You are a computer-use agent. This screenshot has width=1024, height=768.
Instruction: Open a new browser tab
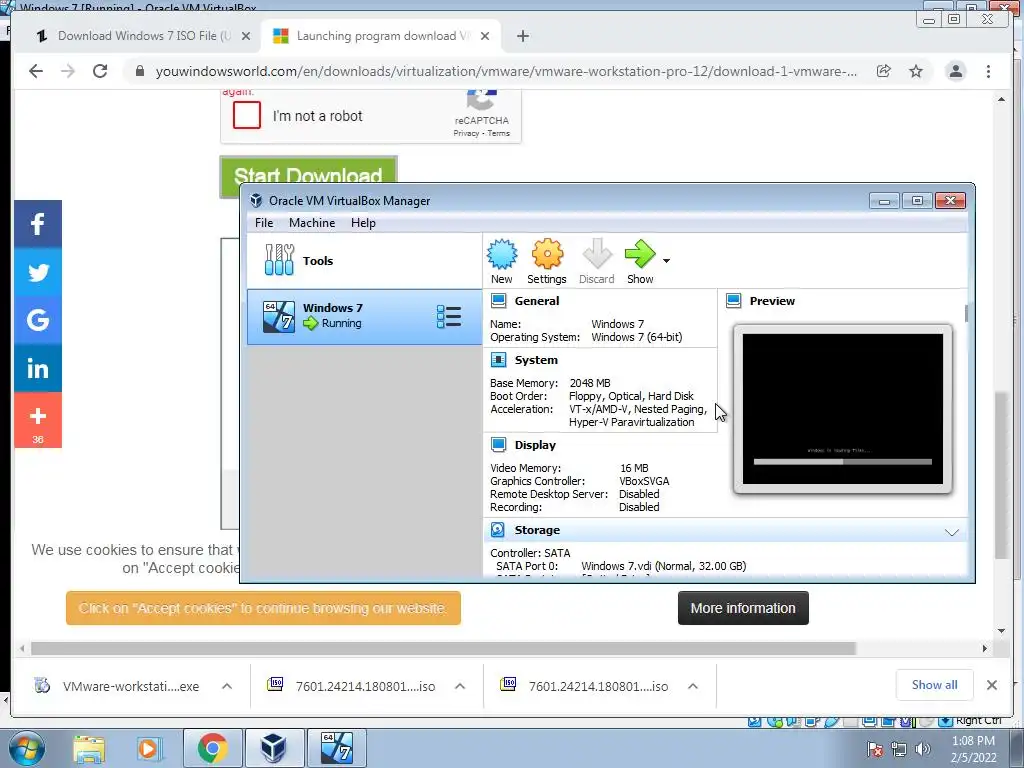point(522,36)
